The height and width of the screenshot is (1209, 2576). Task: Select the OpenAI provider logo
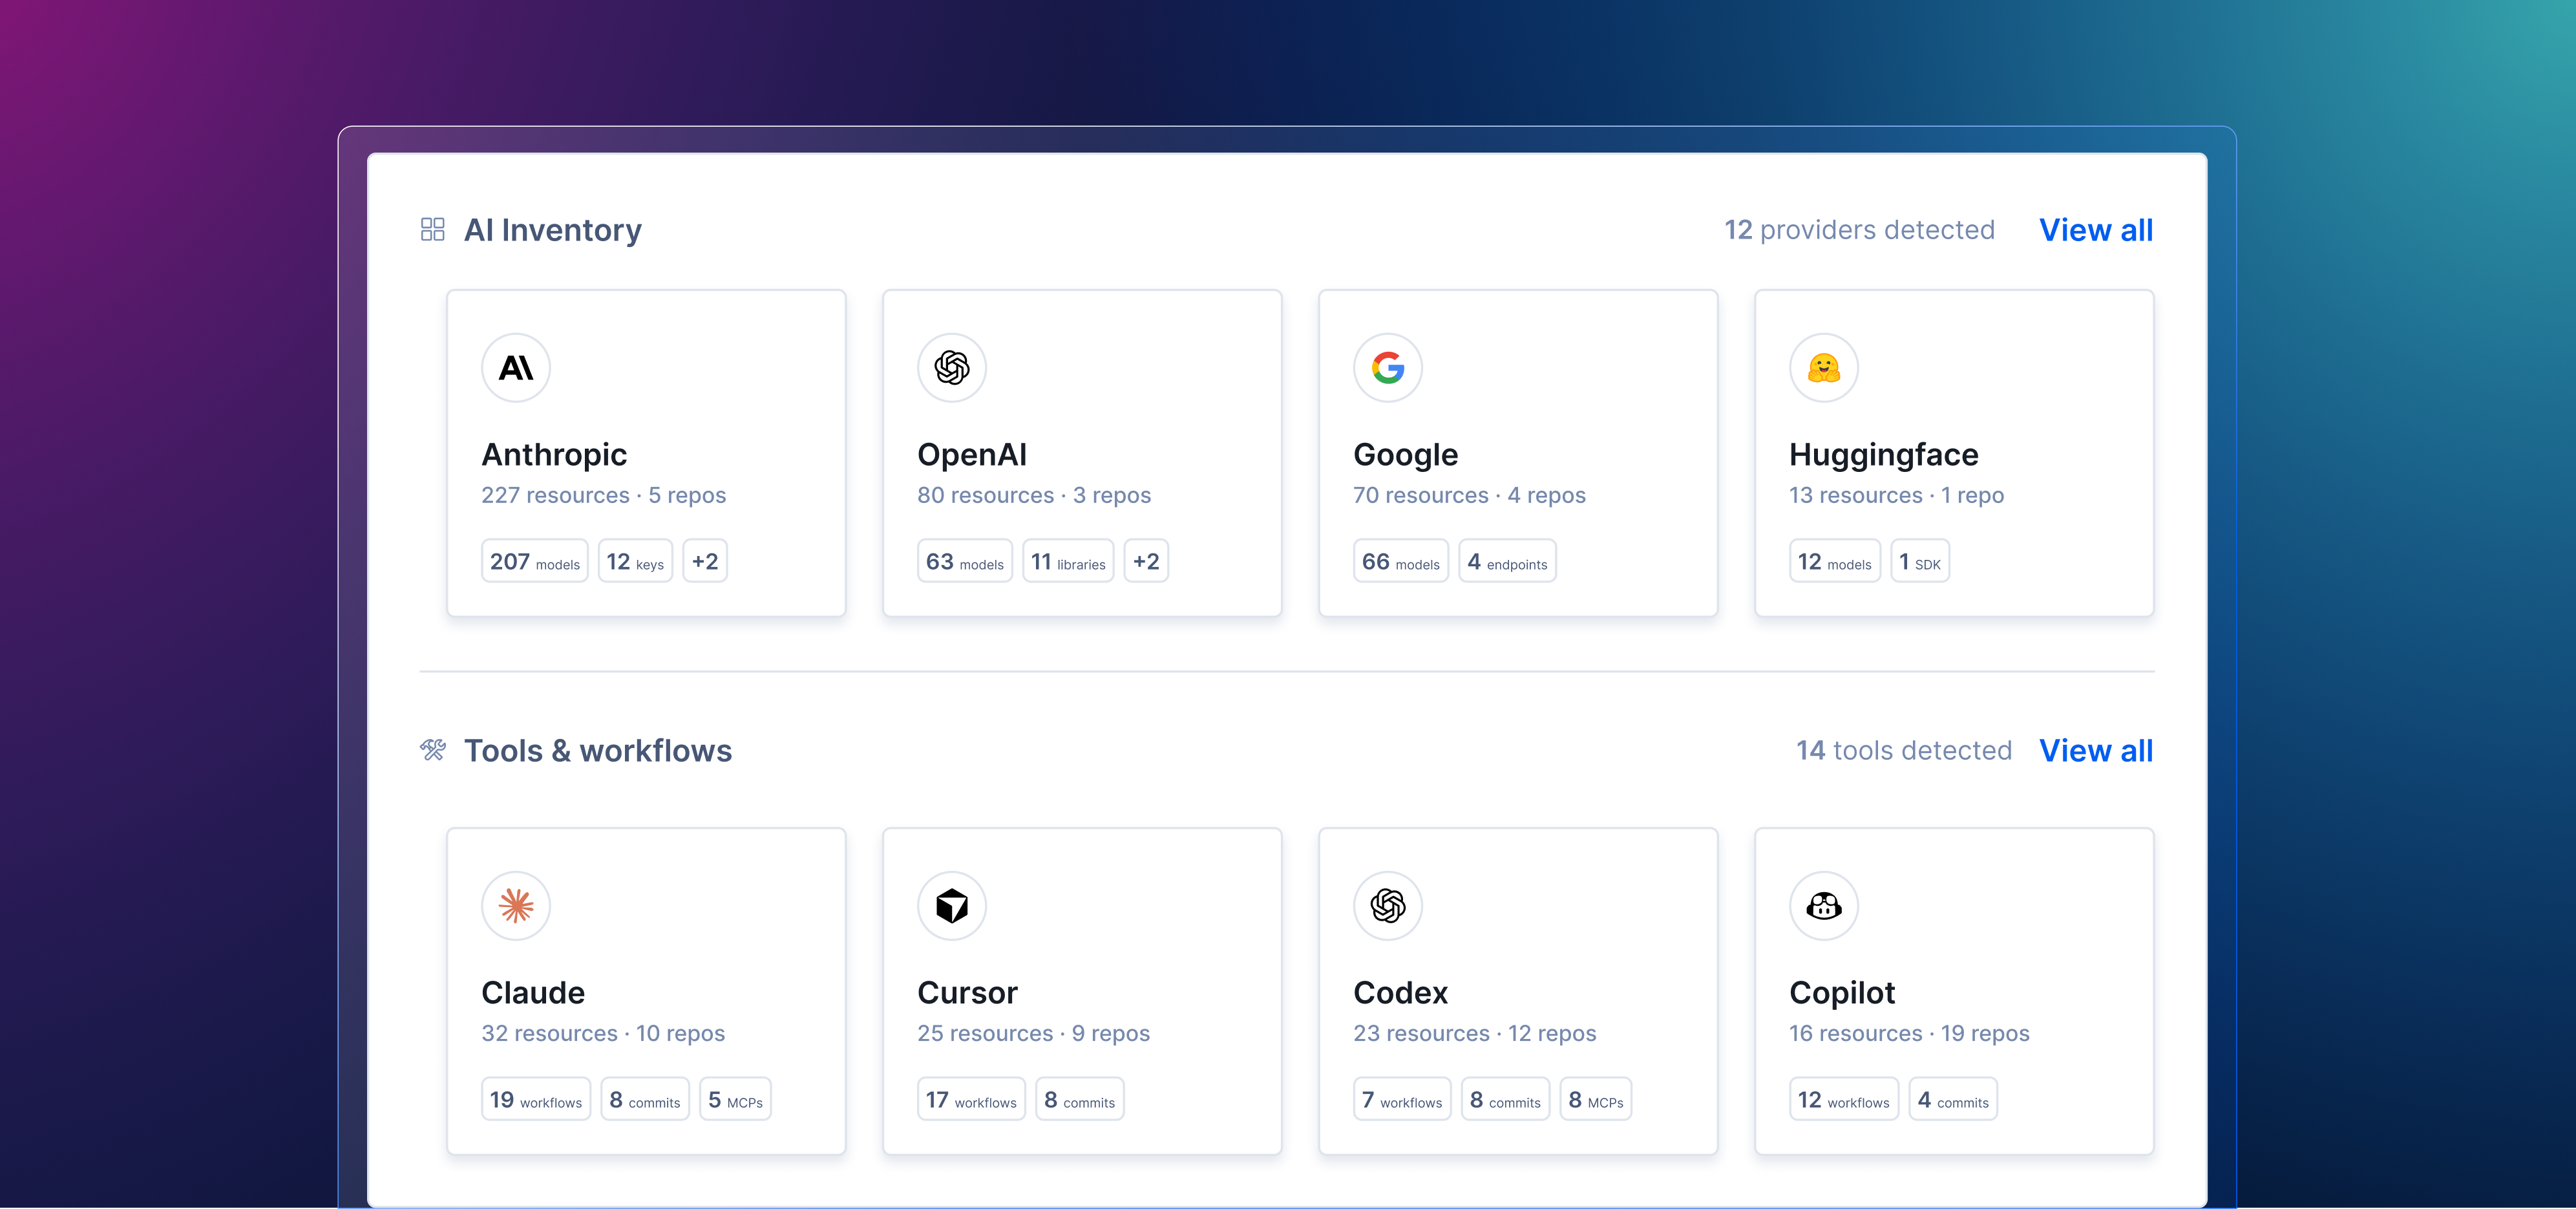point(952,367)
